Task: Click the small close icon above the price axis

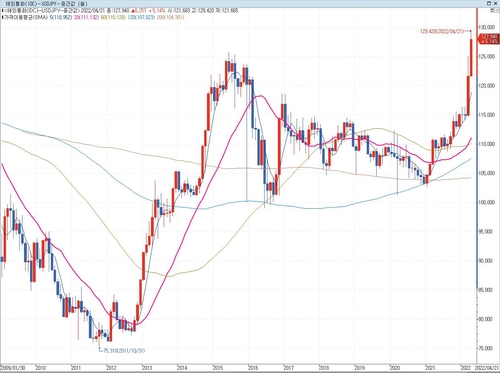Action: [x=497, y=10]
